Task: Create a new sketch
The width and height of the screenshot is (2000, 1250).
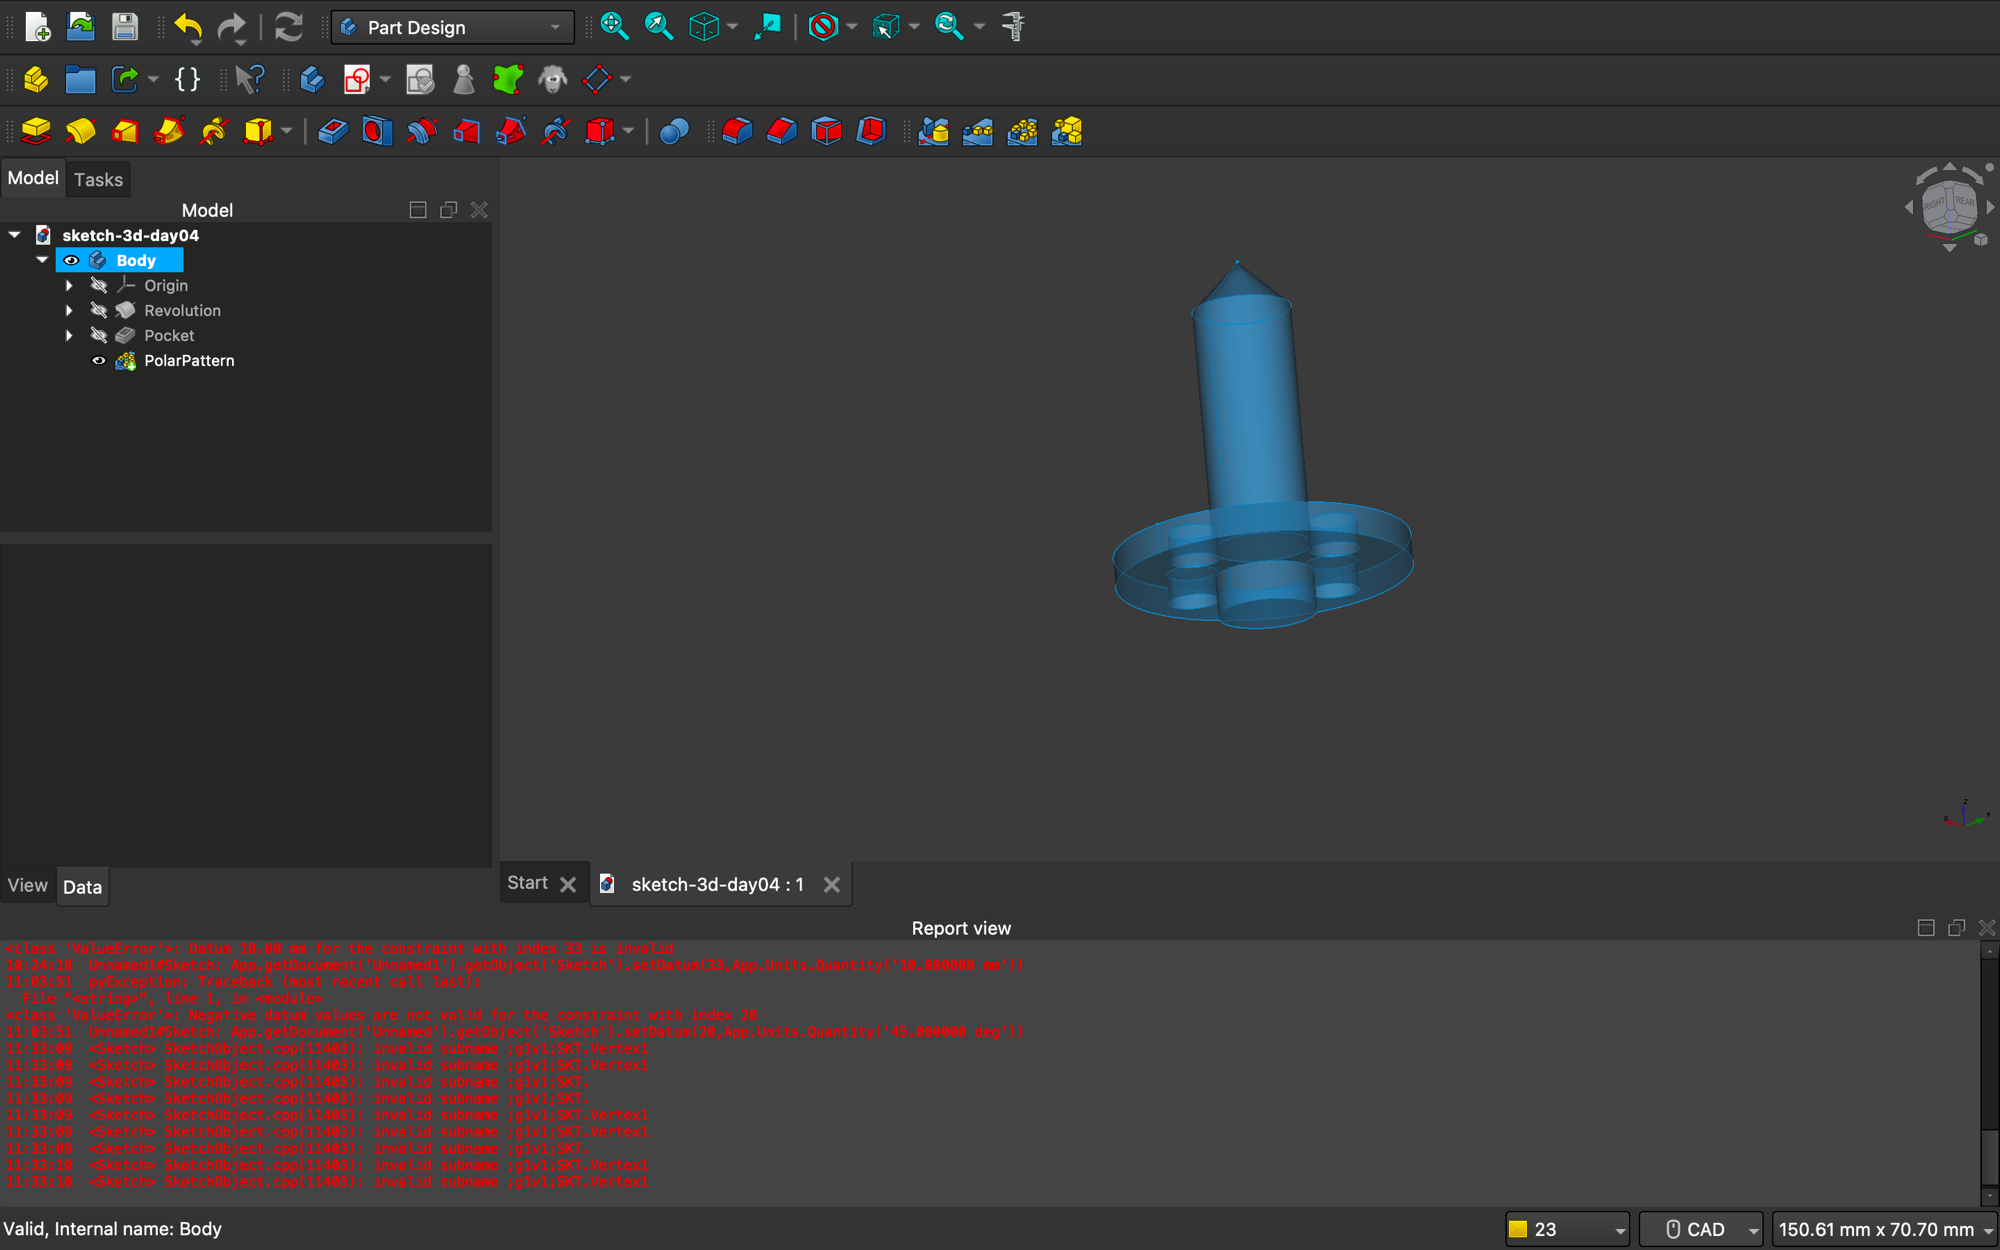Action: coord(358,79)
